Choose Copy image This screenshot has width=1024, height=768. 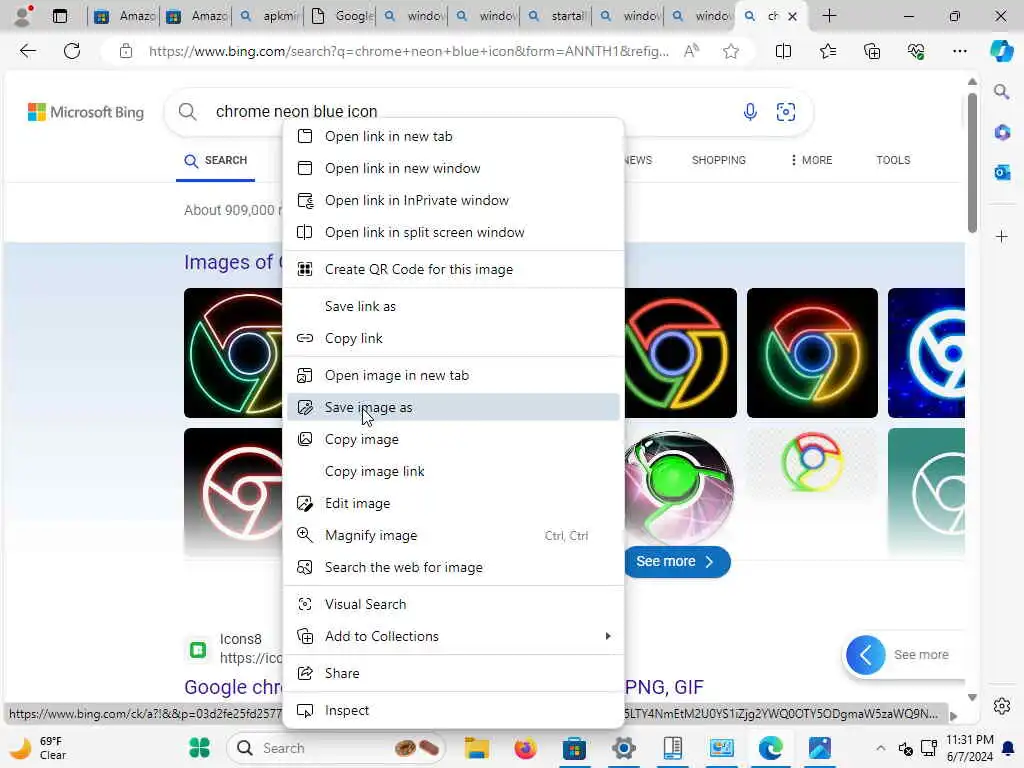coord(453,440)
